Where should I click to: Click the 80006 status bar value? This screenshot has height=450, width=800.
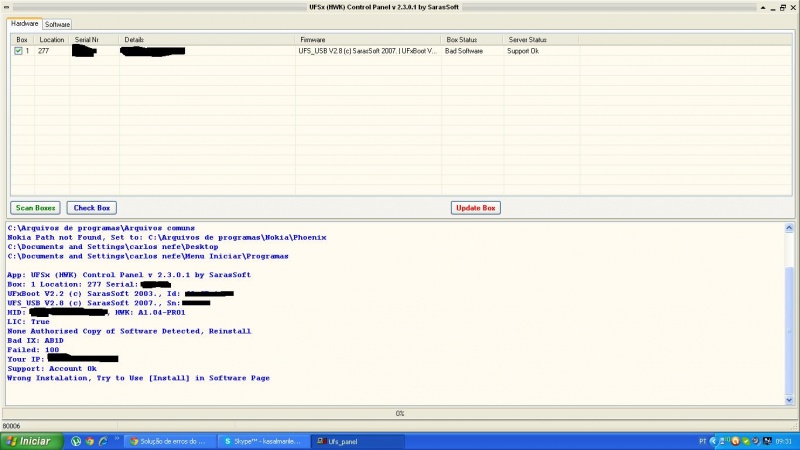point(11,426)
